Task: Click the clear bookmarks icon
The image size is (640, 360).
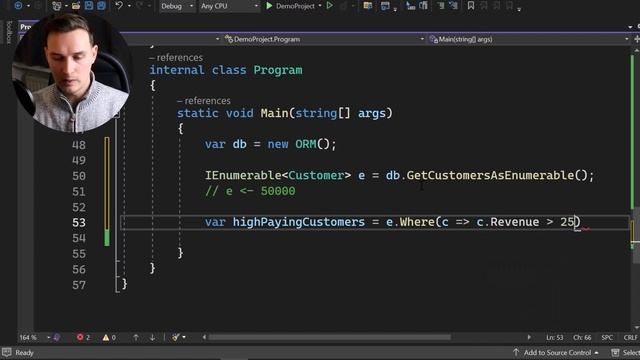Action: [x=509, y=6]
